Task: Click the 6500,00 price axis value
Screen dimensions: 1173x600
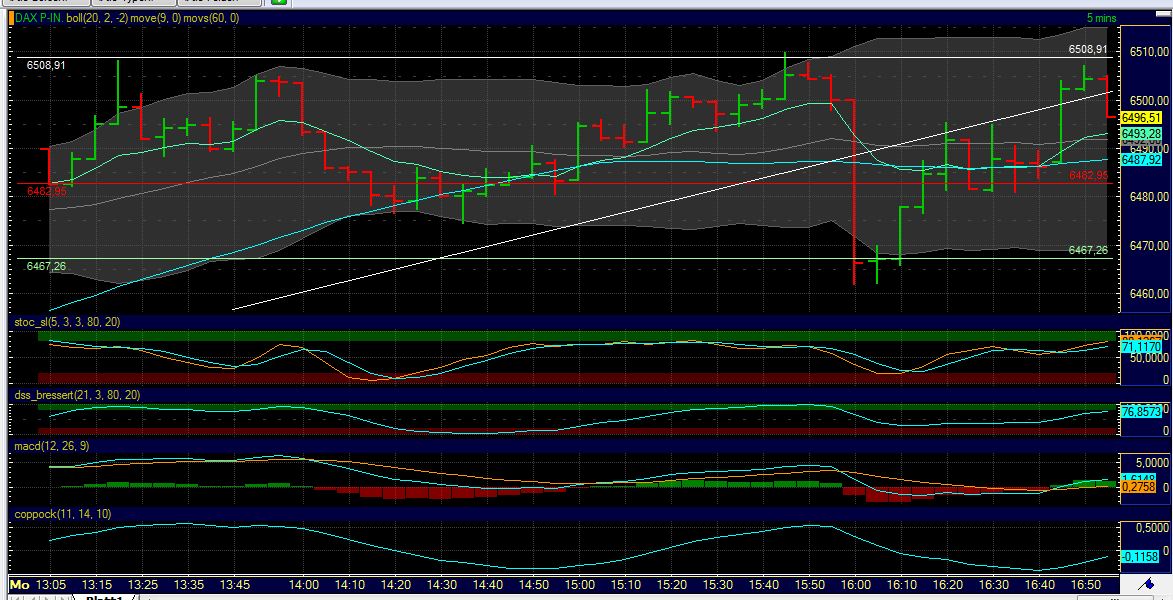Action: point(1149,100)
